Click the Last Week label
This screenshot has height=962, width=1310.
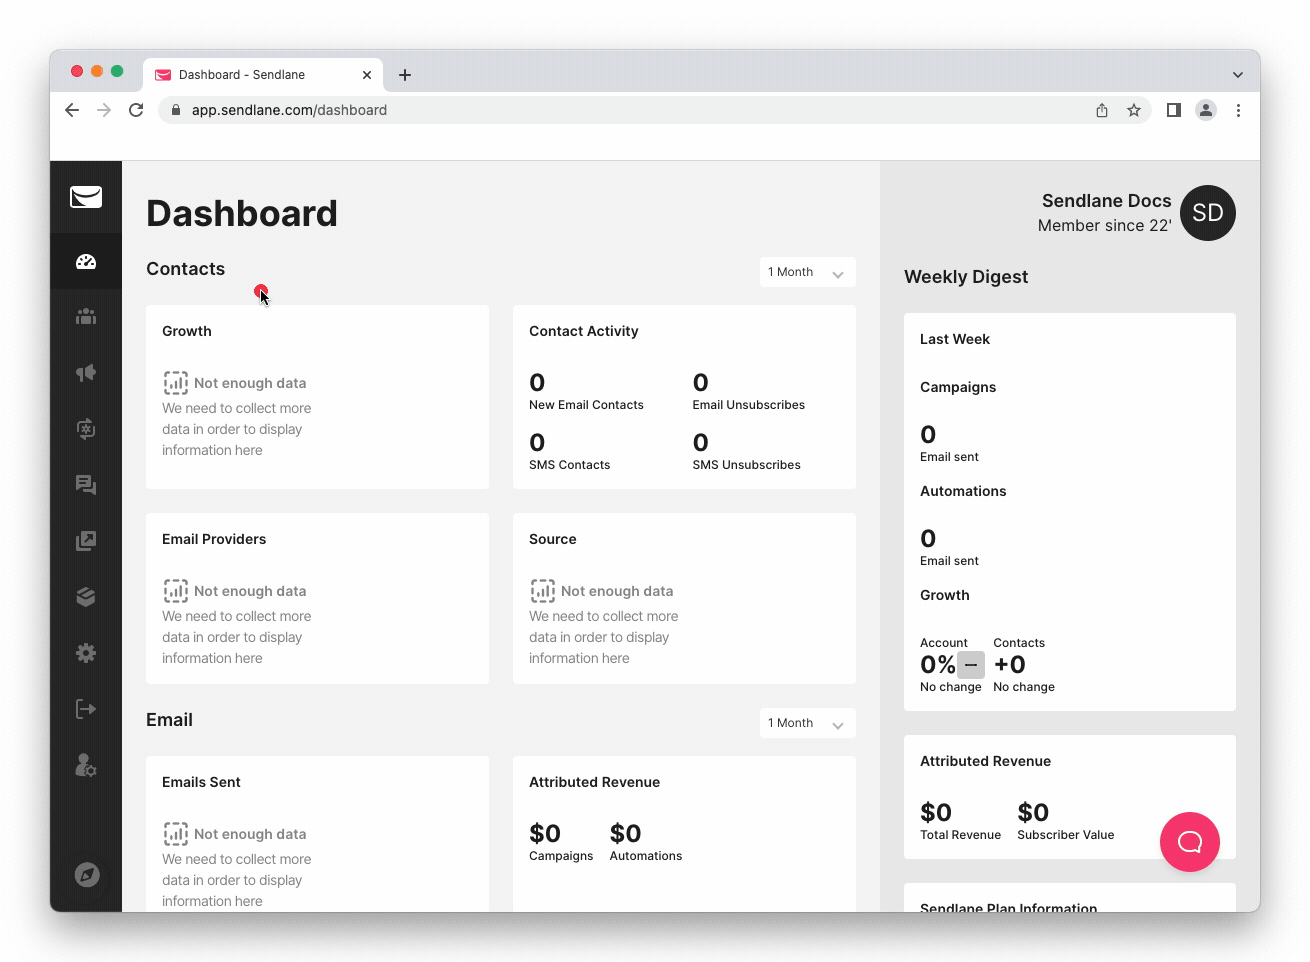pos(955,339)
